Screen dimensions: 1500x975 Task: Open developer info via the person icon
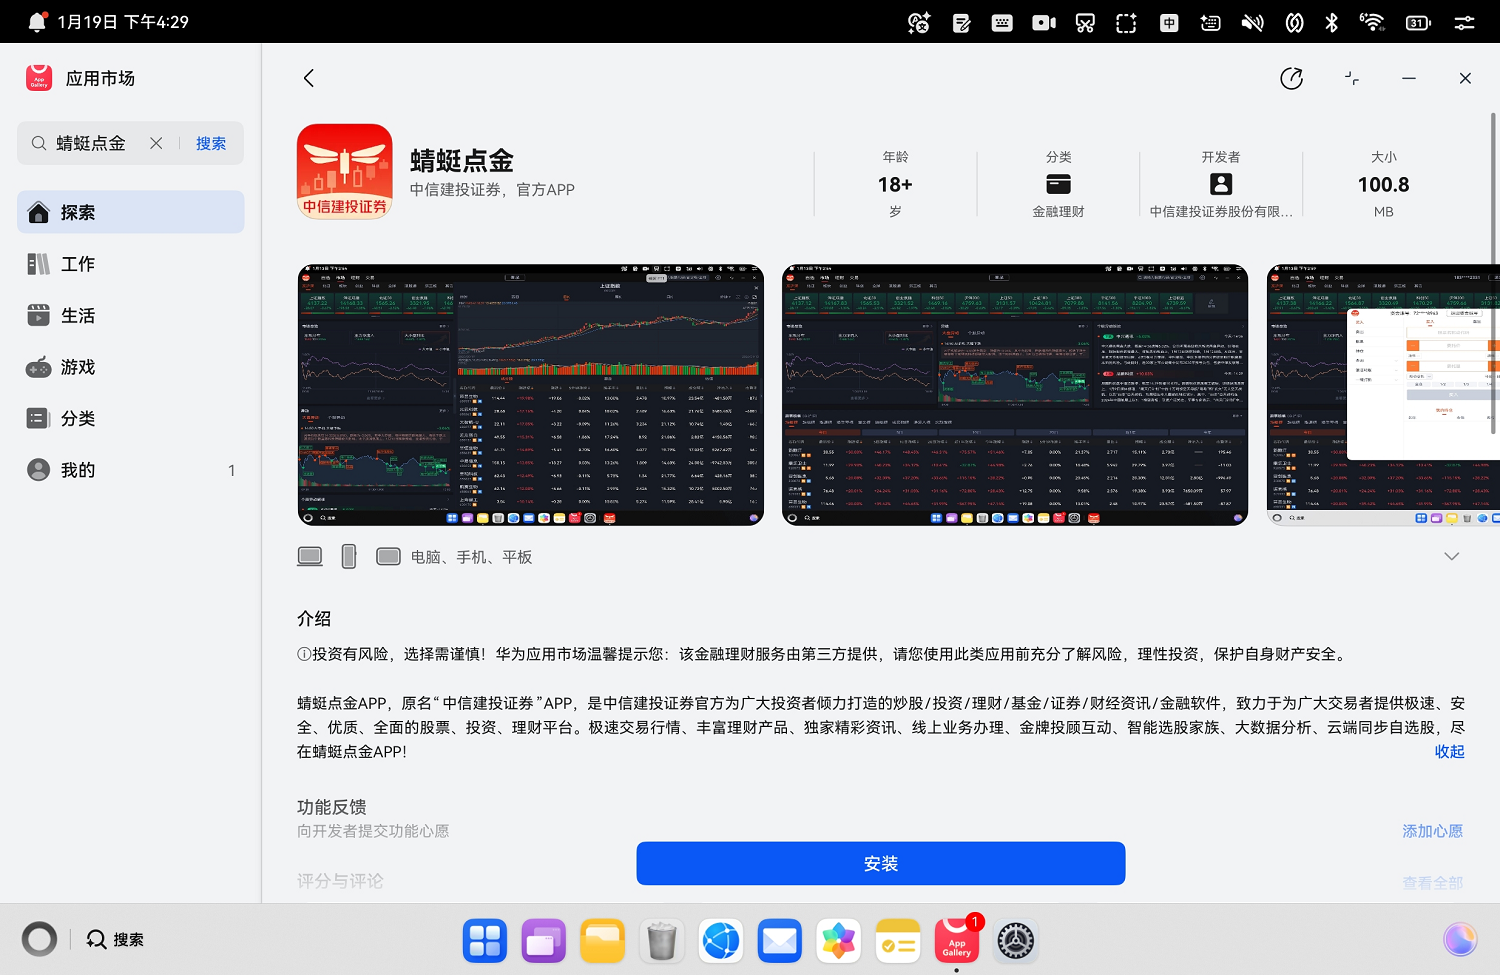tap(1219, 183)
